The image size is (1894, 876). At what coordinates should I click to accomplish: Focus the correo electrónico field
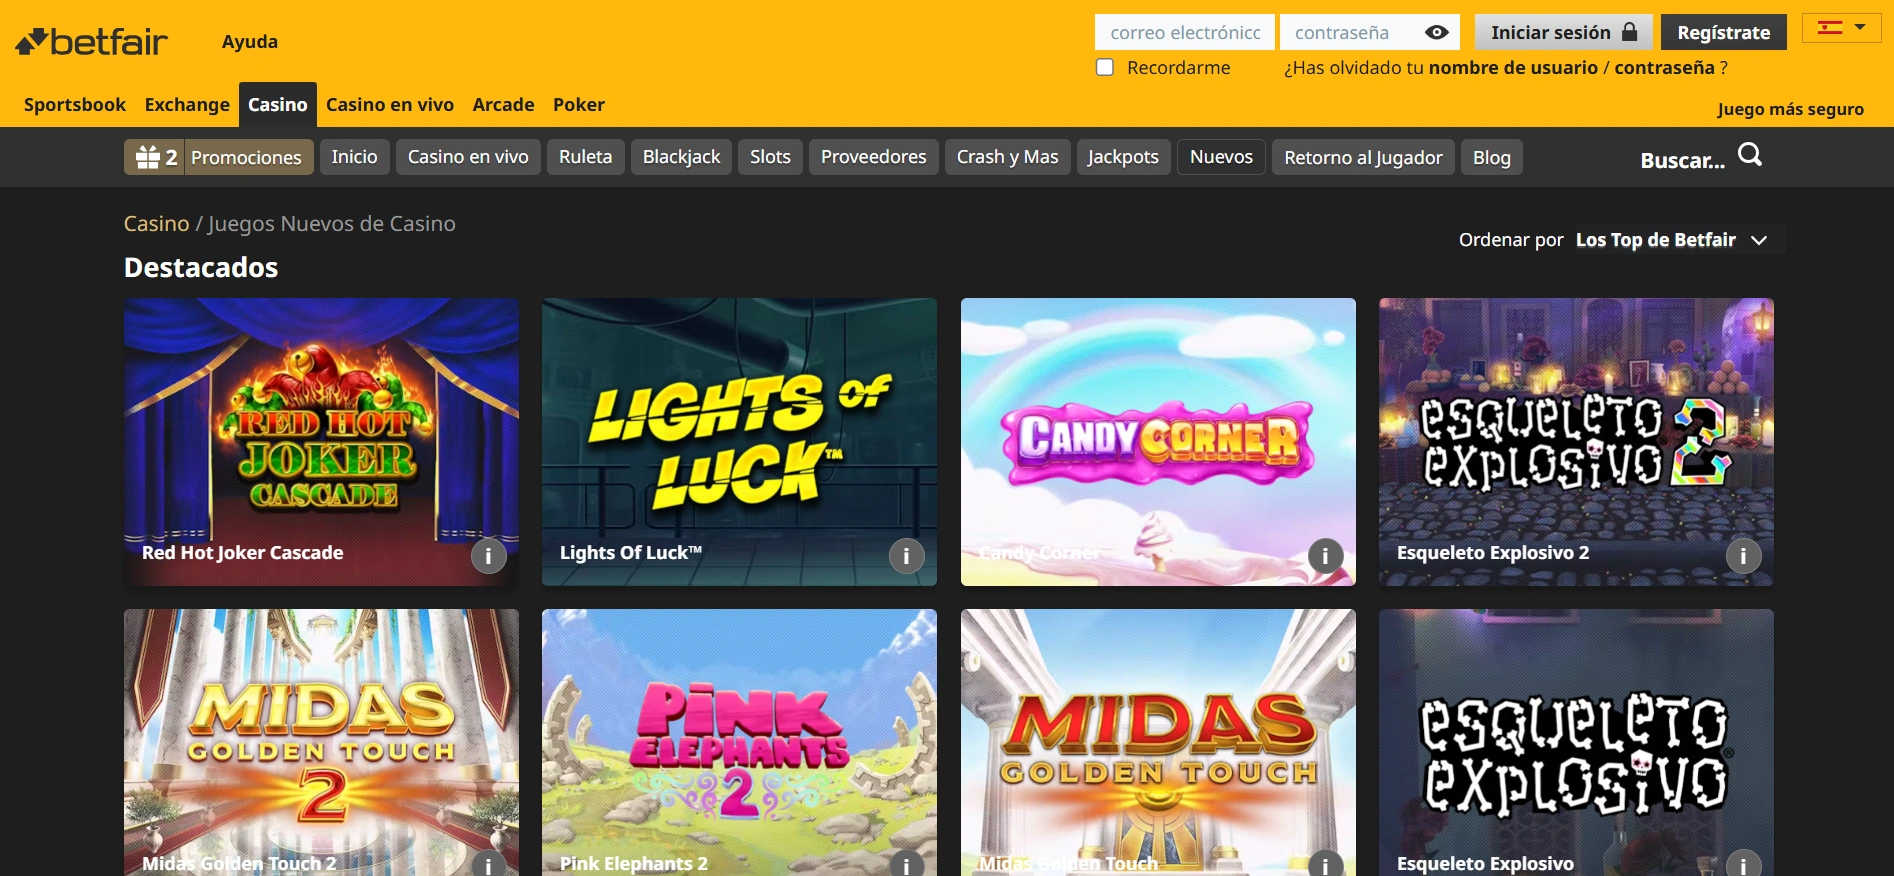[1185, 32]
